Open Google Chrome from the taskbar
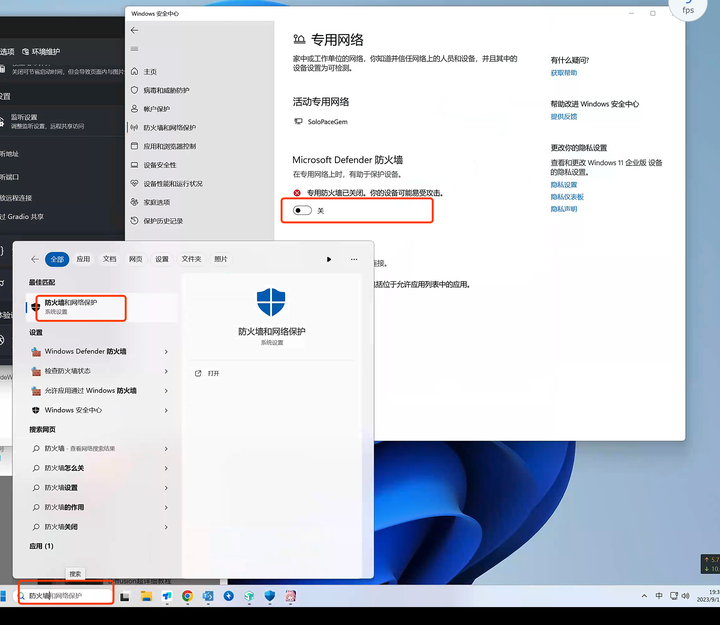Image resolution: width=720 pixels, height=625 pixels. point(187,596)
